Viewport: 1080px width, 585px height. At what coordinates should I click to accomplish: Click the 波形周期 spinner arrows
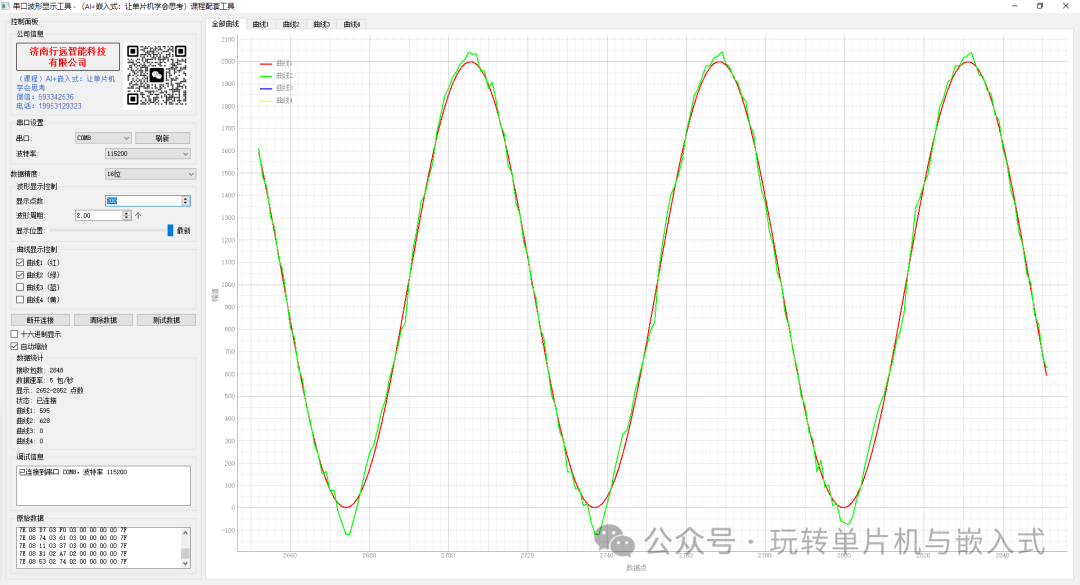coord(127,216)
